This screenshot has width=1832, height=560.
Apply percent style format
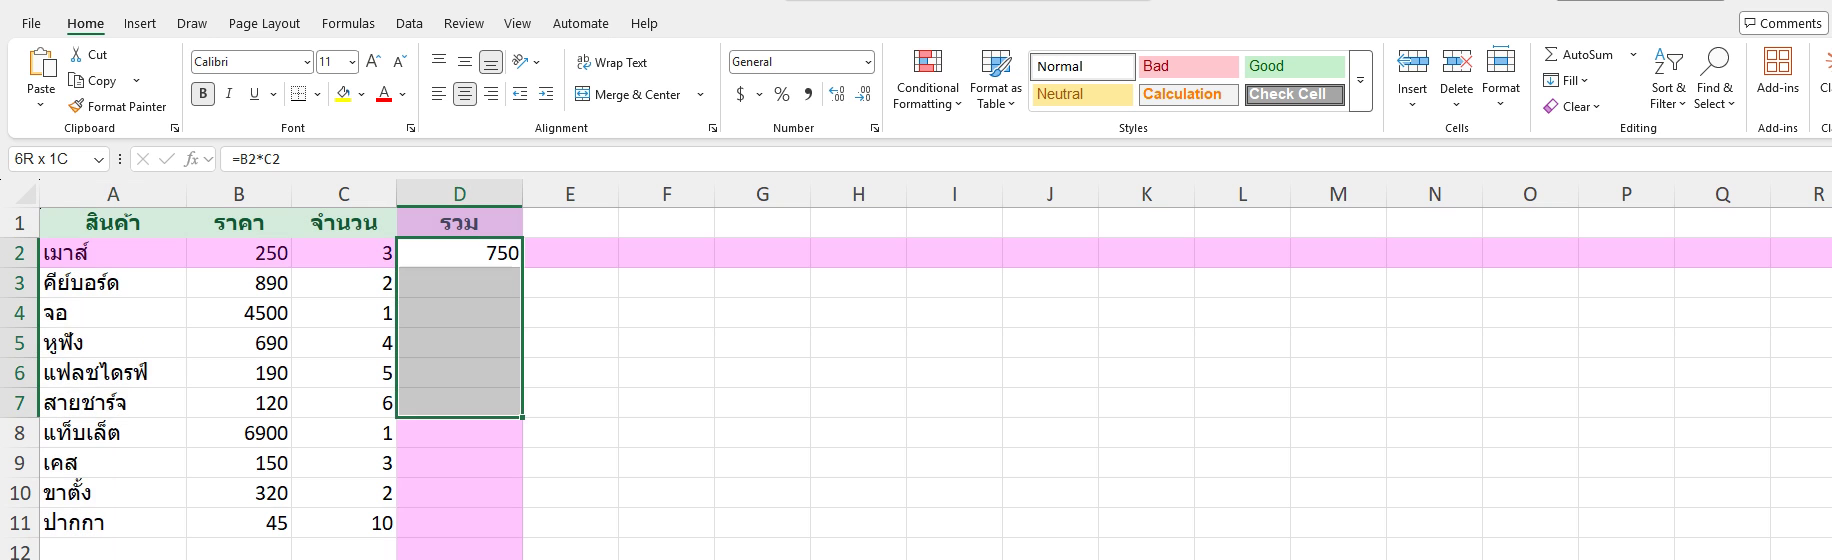782,94
